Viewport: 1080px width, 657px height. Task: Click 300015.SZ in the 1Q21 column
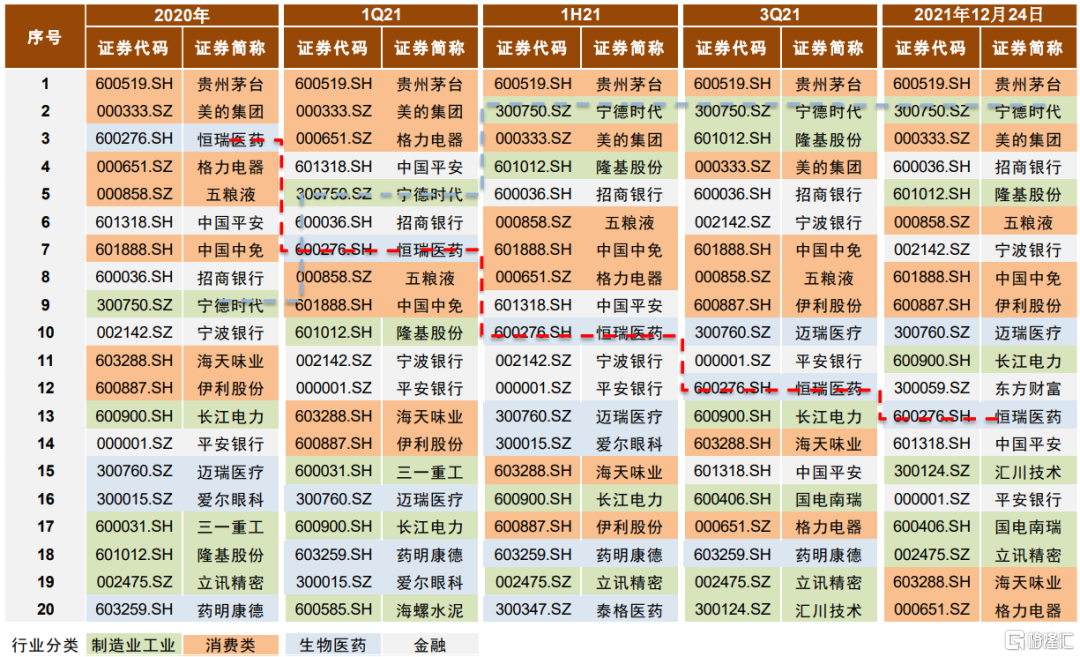[333, 582]
